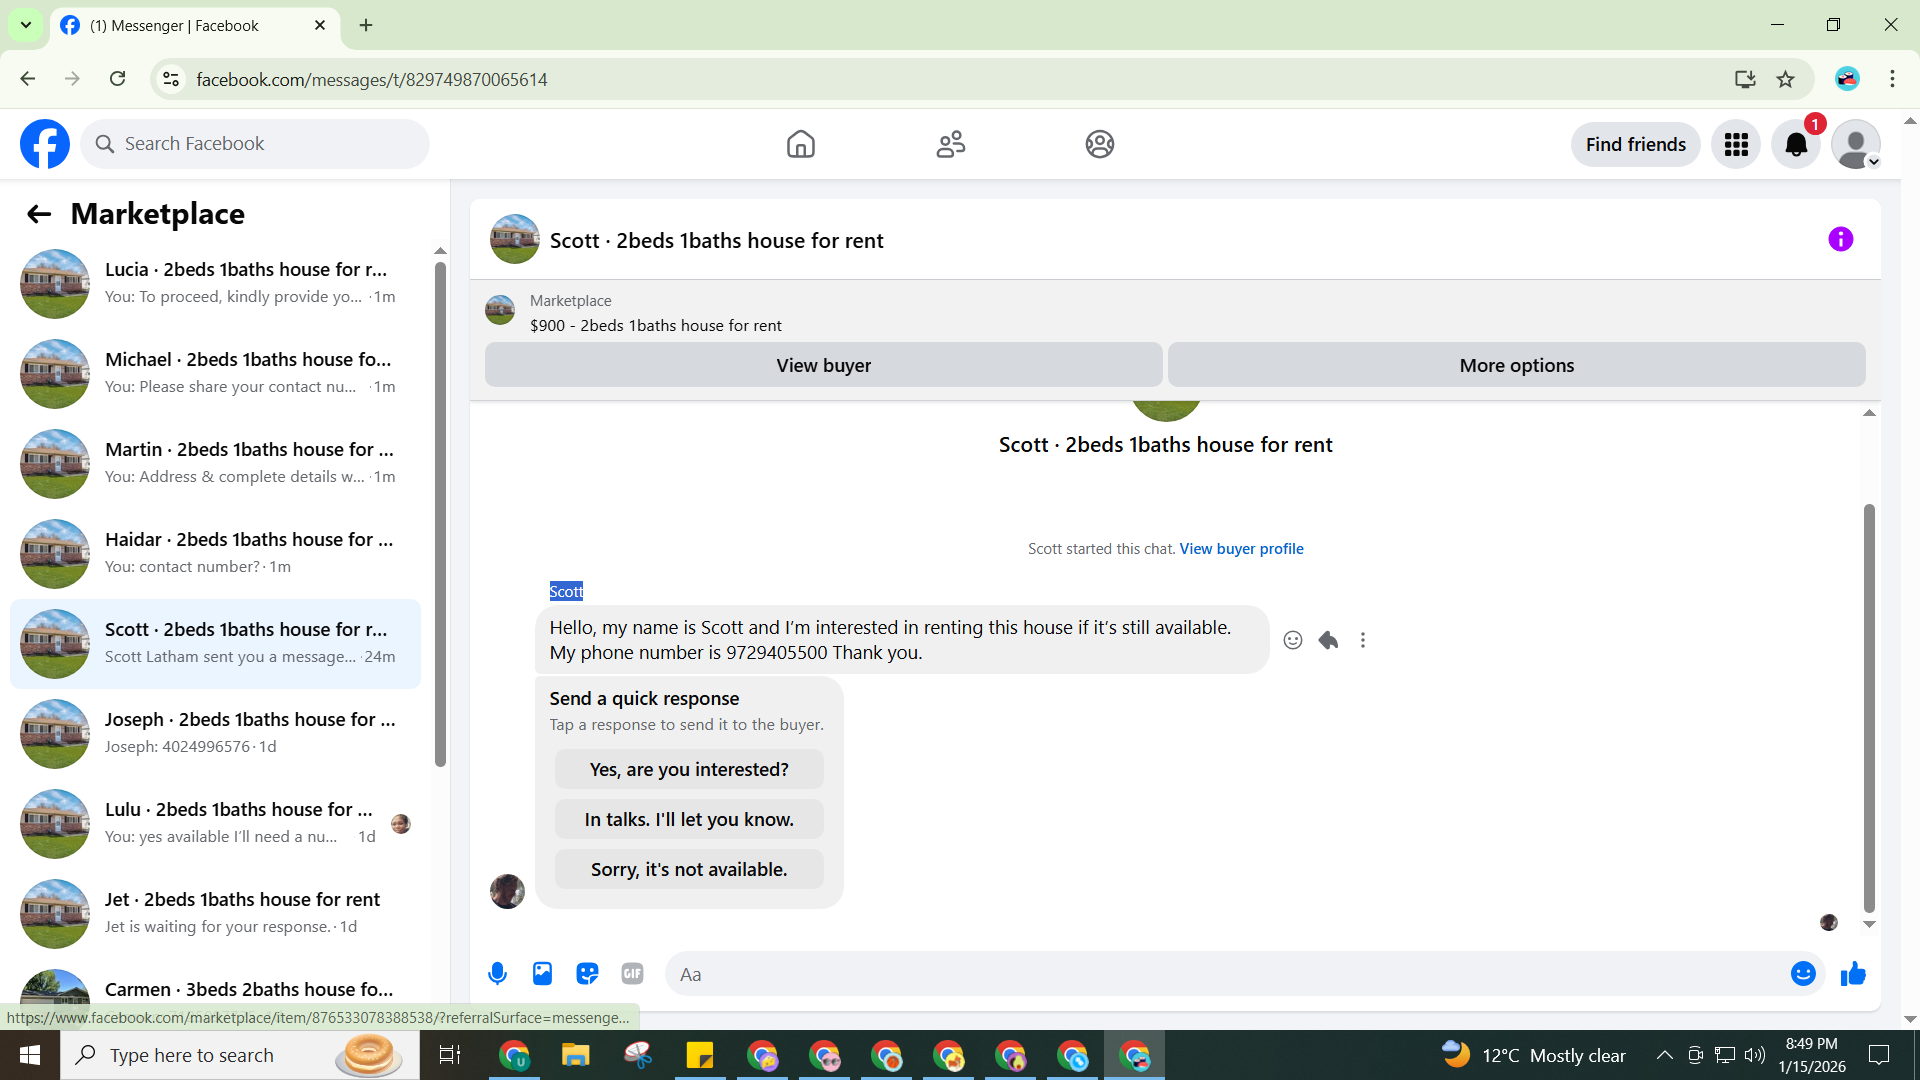This screenshot has height=1080, width=1920.
Task: Open the GIF picker icon
Action: (632, 973)
